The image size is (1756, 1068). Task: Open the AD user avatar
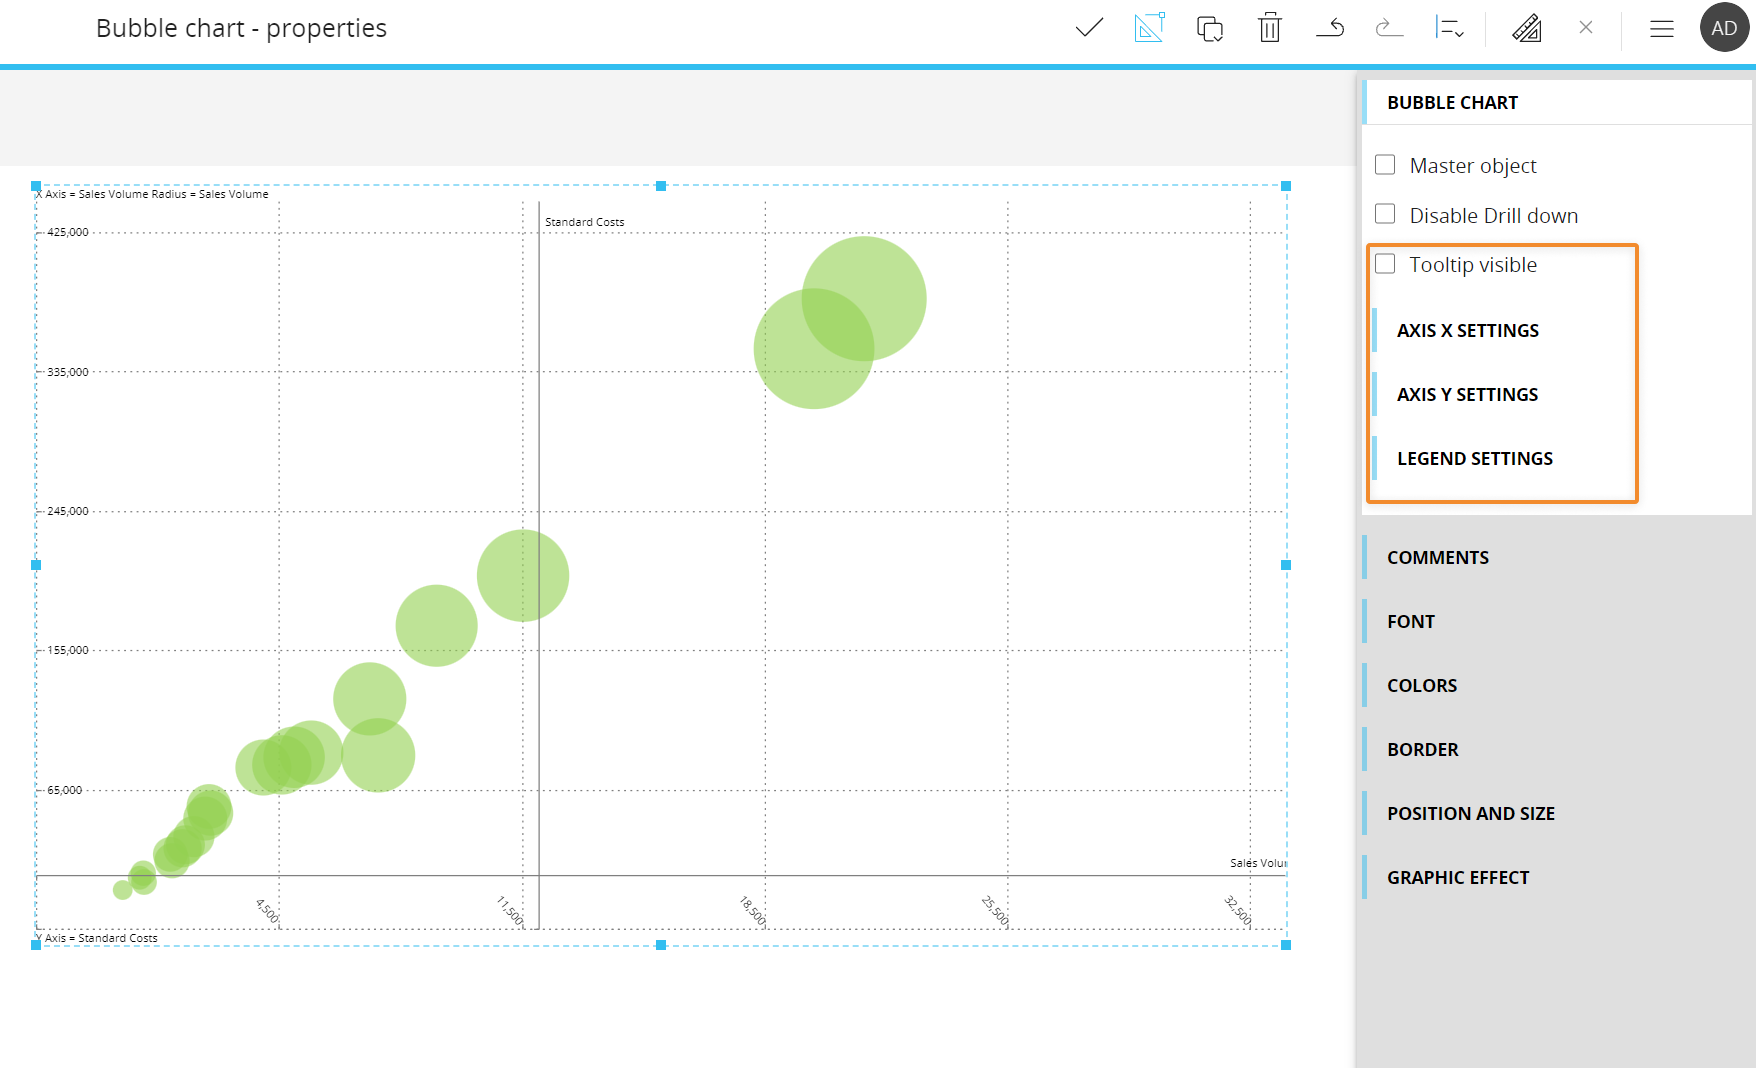pos(1724,28)
